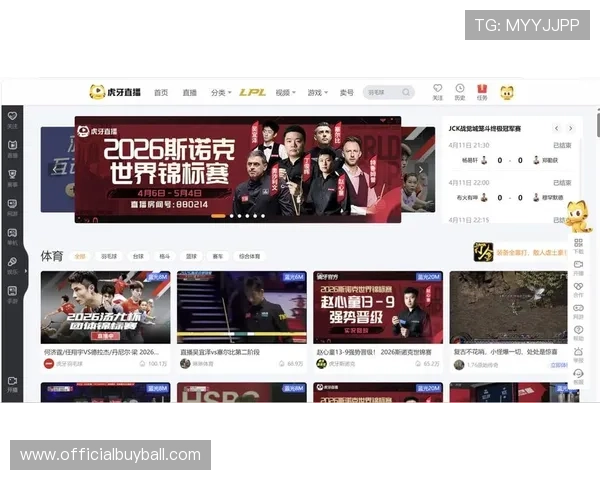Open the 下载 QR icon on right toolbar

coord(578,243)
